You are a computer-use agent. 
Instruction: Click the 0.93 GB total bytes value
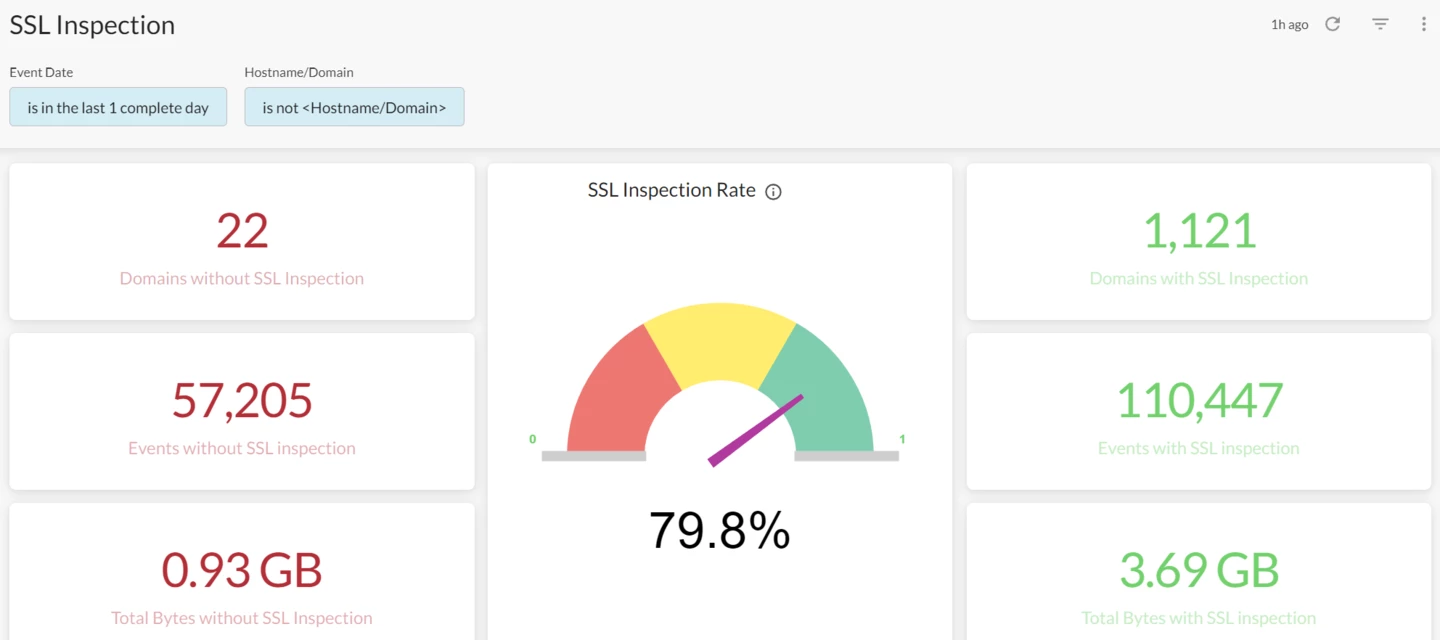(x=242, y=570)
